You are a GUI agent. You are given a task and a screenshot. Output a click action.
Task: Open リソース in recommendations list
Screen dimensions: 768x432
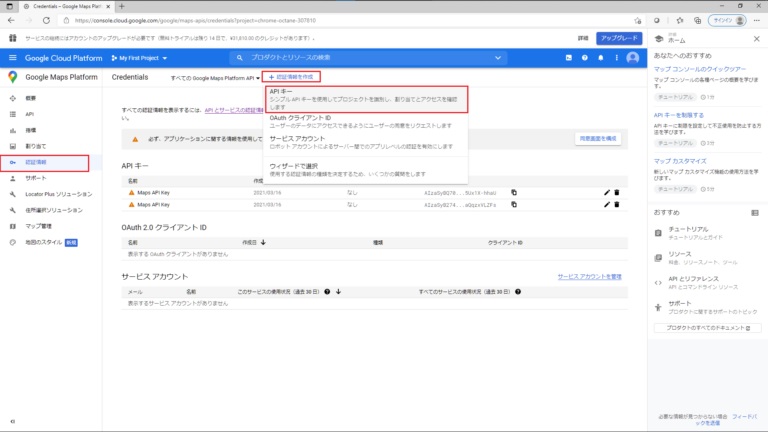coord(707,258)
